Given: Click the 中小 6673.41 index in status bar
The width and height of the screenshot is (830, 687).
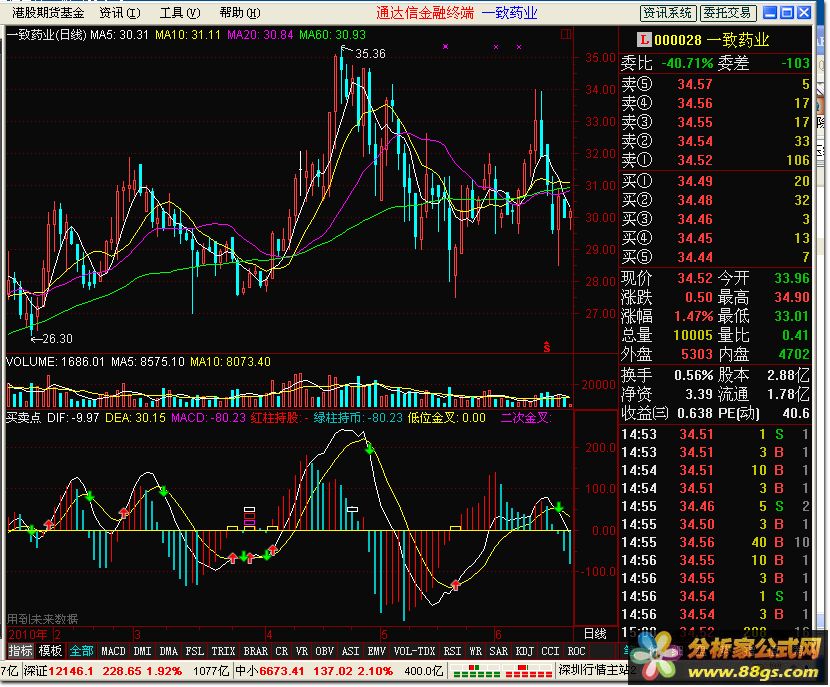Looking at the screenshot, I should [269, 671].
